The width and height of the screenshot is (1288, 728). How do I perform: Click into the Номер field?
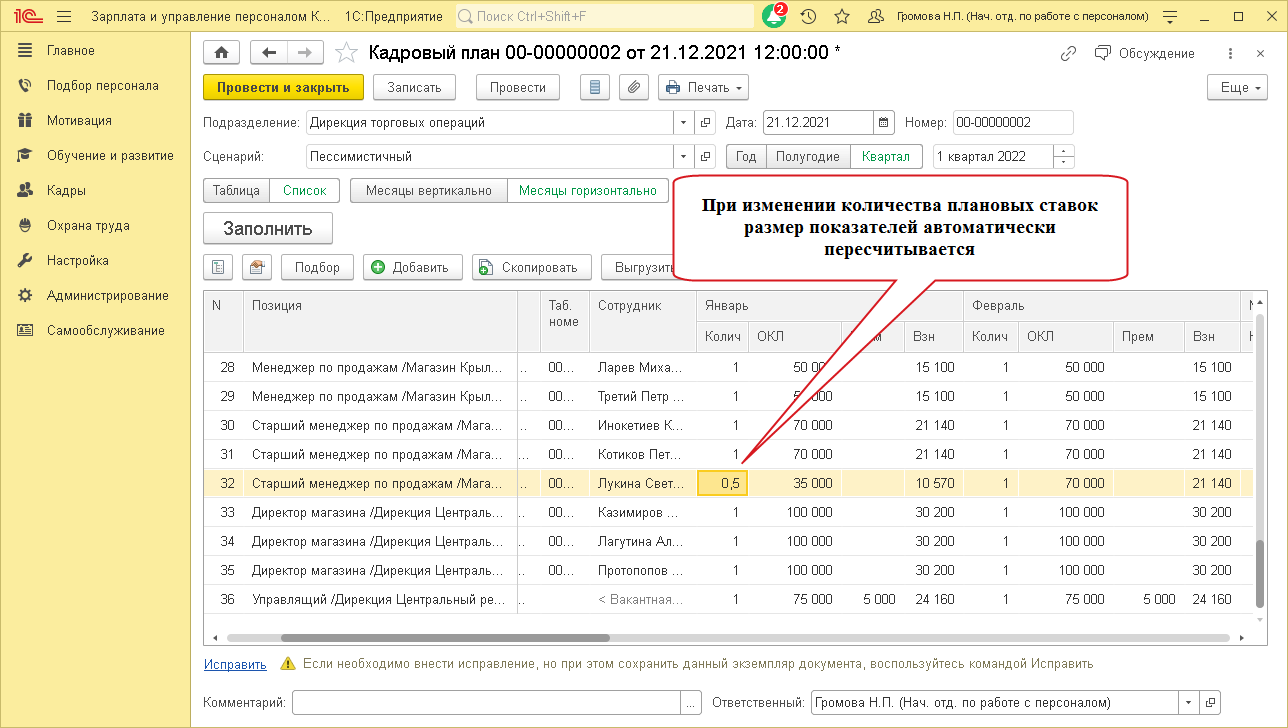coord(1013,123)
